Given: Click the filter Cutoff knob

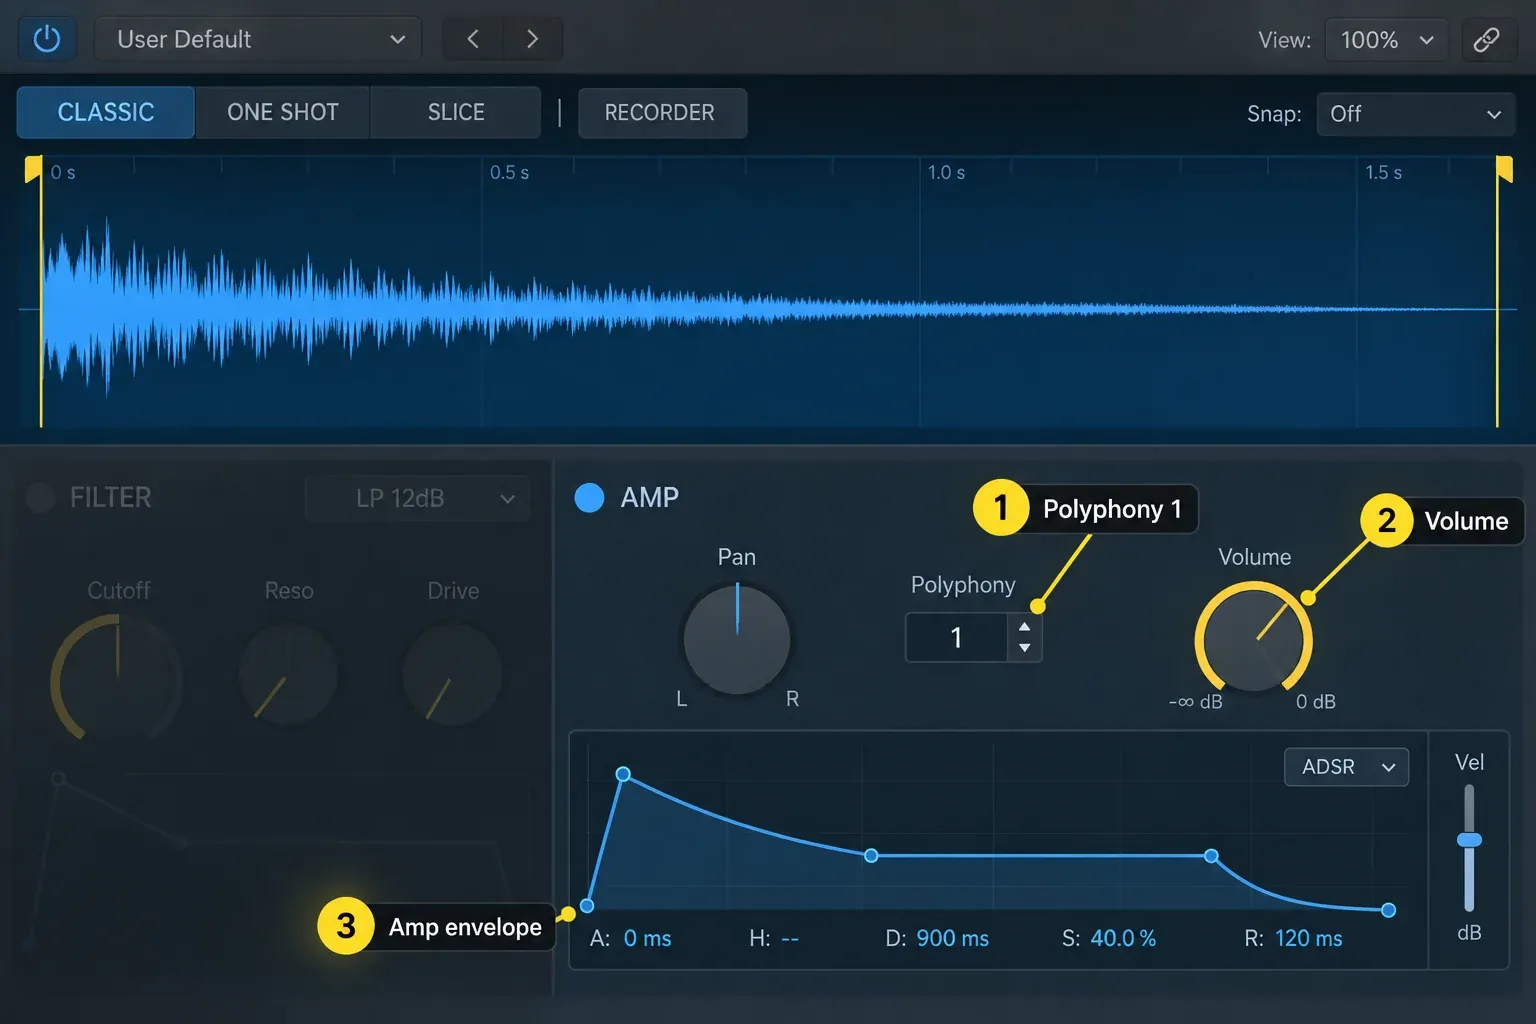Looking at the screenshot, I should [x=117, y=678].
